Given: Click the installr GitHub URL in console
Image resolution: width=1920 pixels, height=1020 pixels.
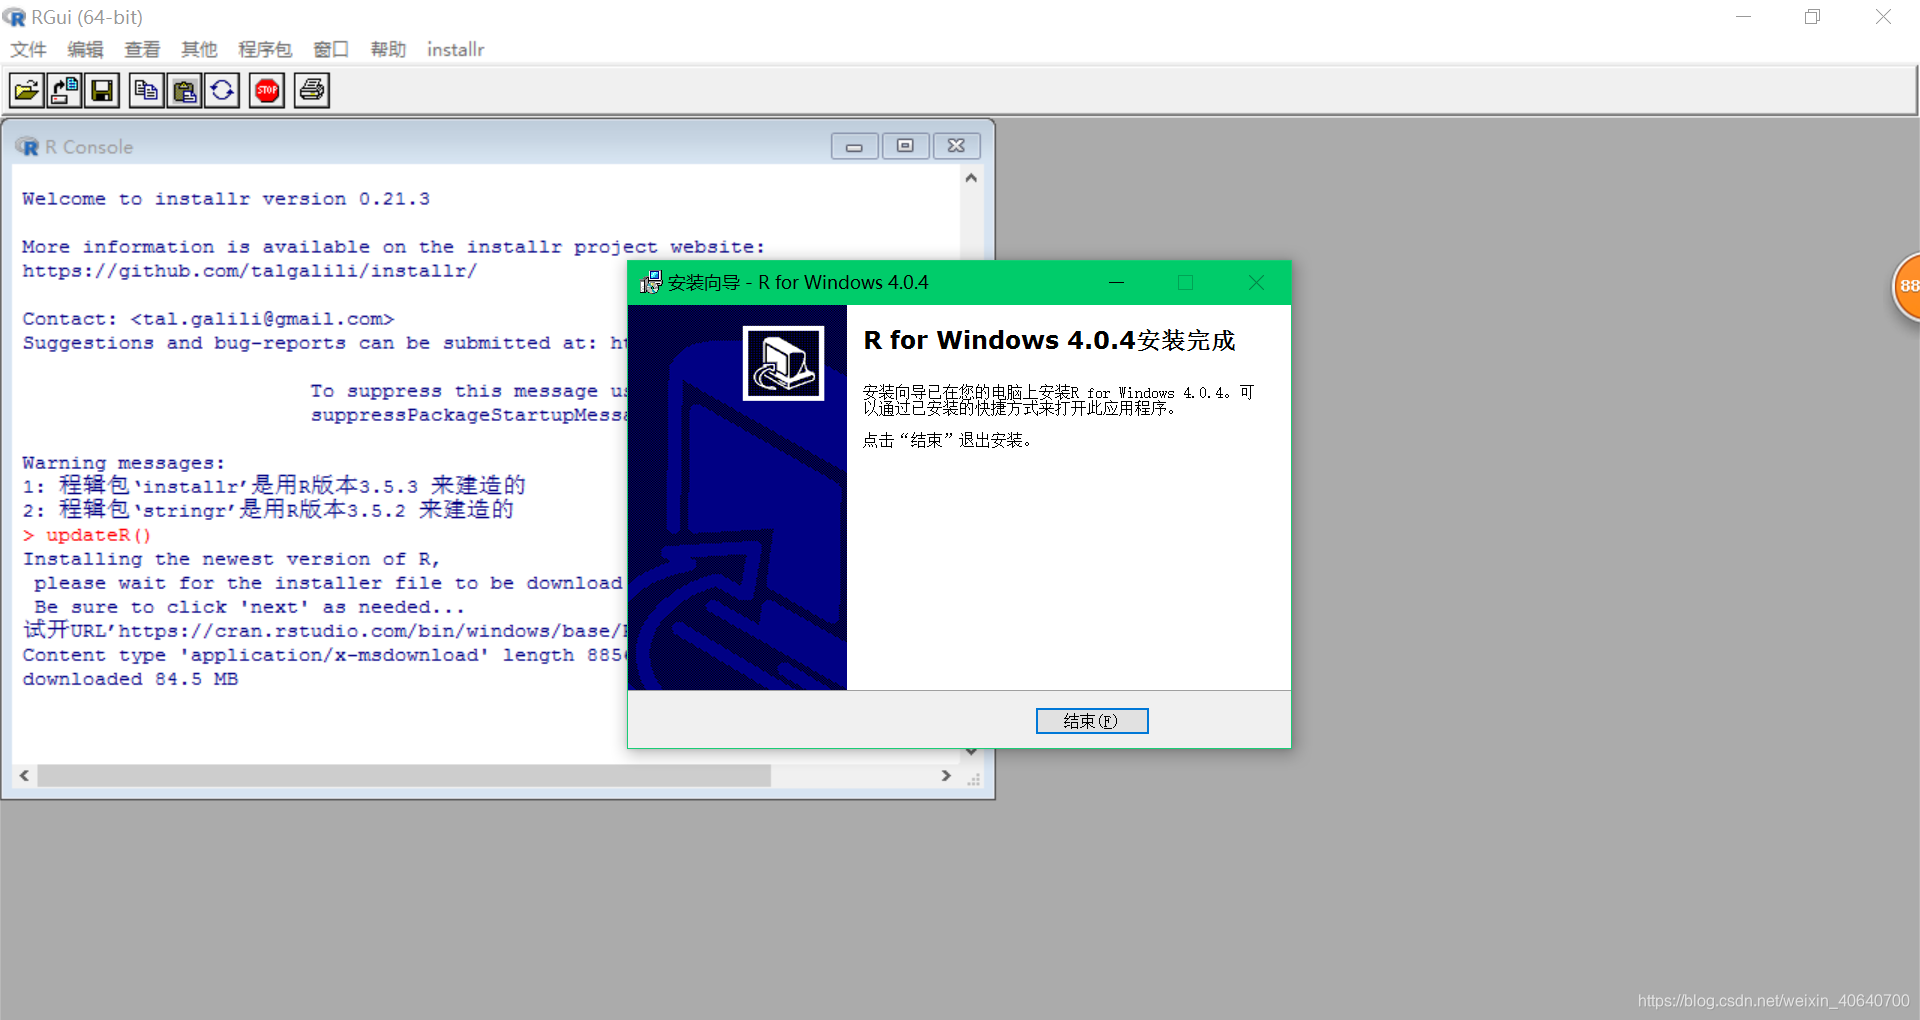Looking at the screenshot, I should (249, 271).
